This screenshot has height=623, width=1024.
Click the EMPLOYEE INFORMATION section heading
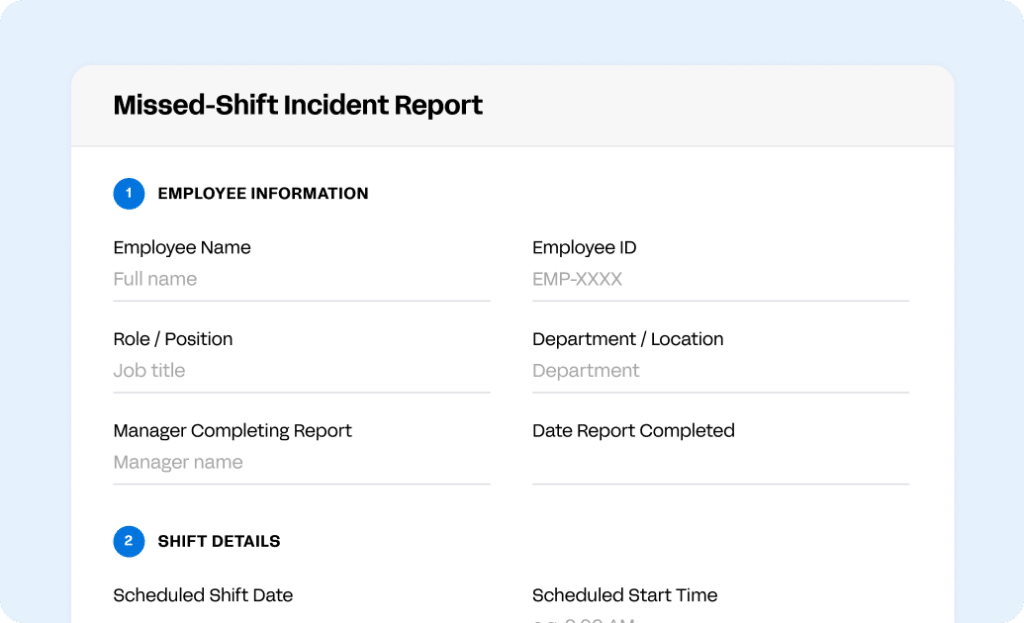click(x=263, y=194)
